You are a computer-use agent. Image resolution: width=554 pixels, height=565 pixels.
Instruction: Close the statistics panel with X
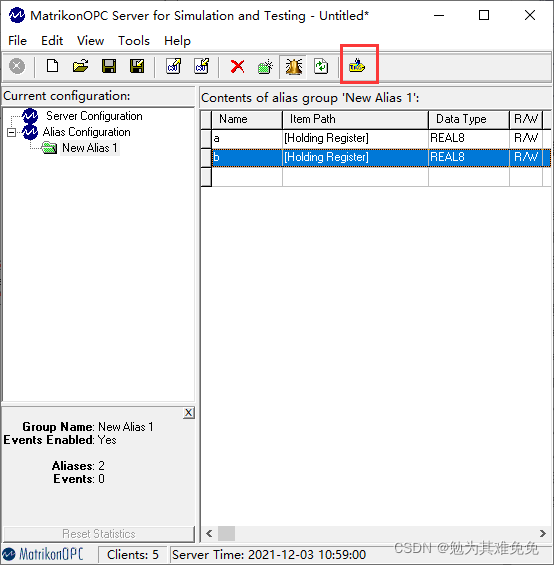pyautogui.click(x=189, y=413)
